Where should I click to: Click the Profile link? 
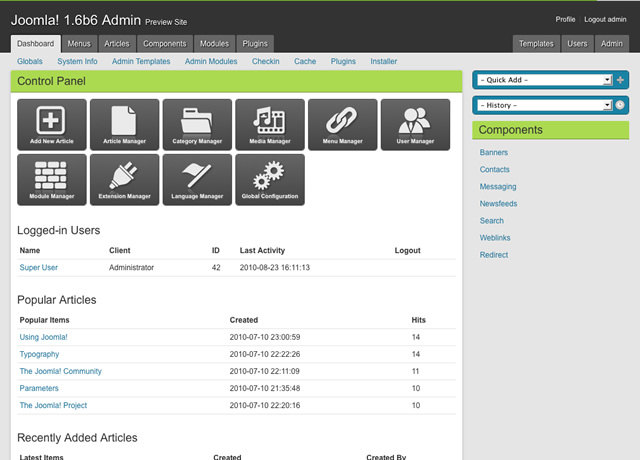pos(565,19)
